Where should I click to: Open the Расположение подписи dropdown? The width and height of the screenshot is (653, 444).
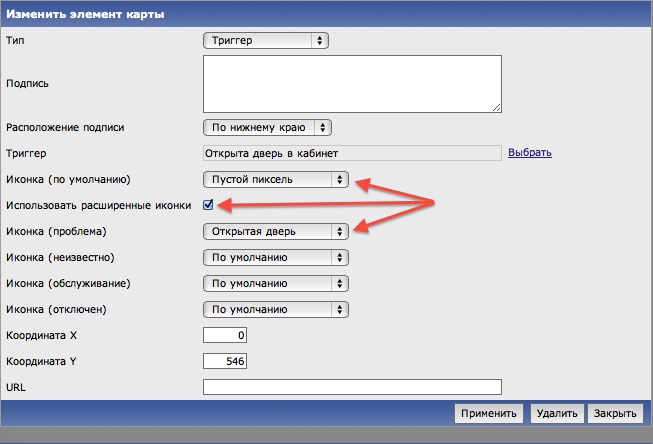(x=266, y=128)
